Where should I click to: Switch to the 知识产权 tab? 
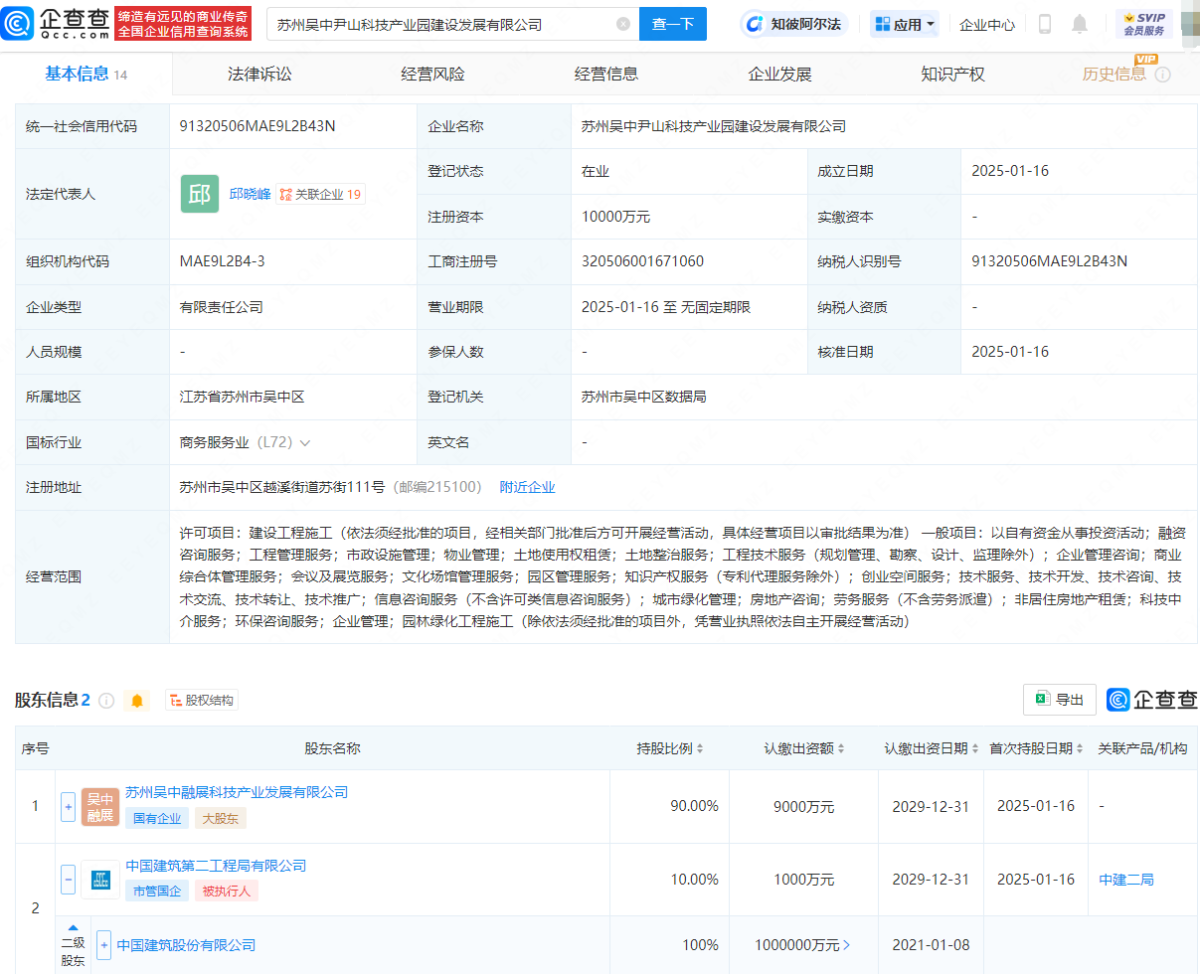(x=953, y=74)
